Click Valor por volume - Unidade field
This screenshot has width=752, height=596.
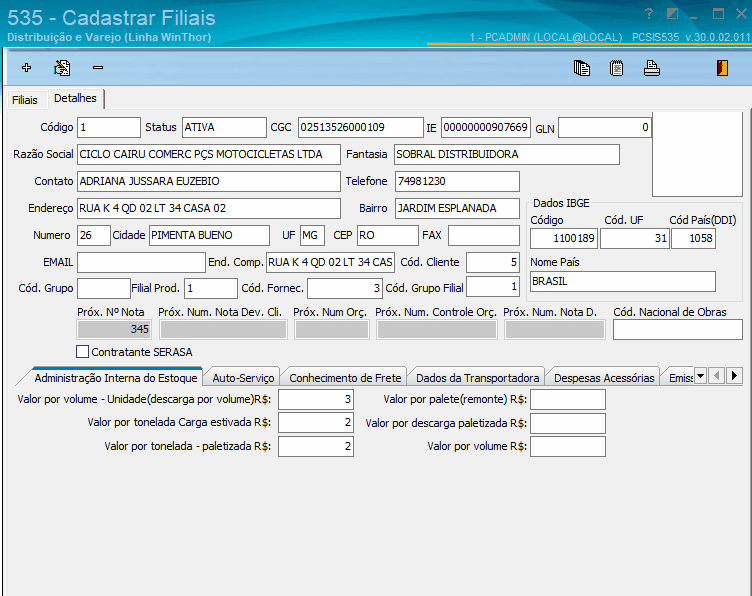click(x=316, y=399)
